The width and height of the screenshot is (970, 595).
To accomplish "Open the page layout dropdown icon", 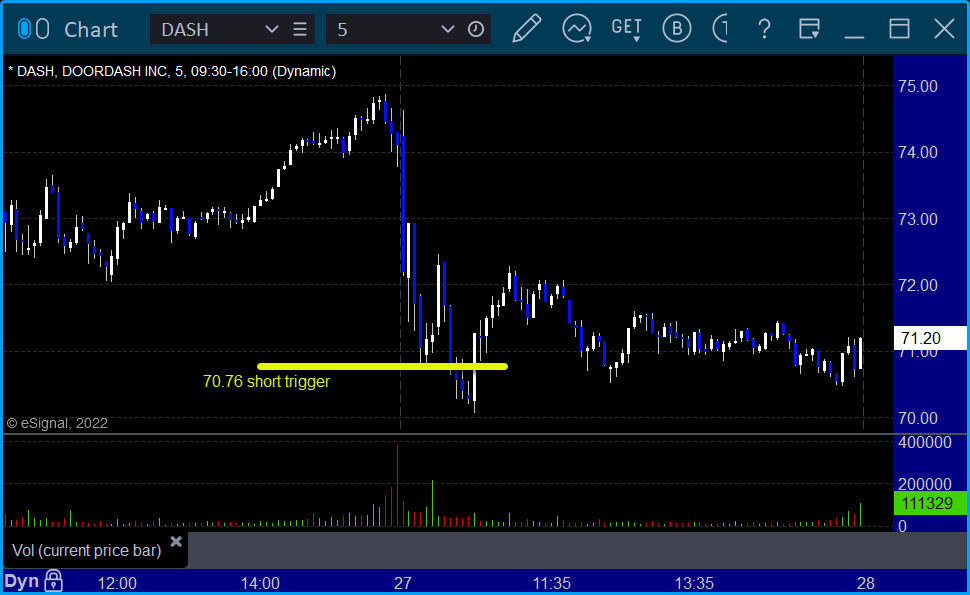I will pyautogui.click(x=809, y=28).
